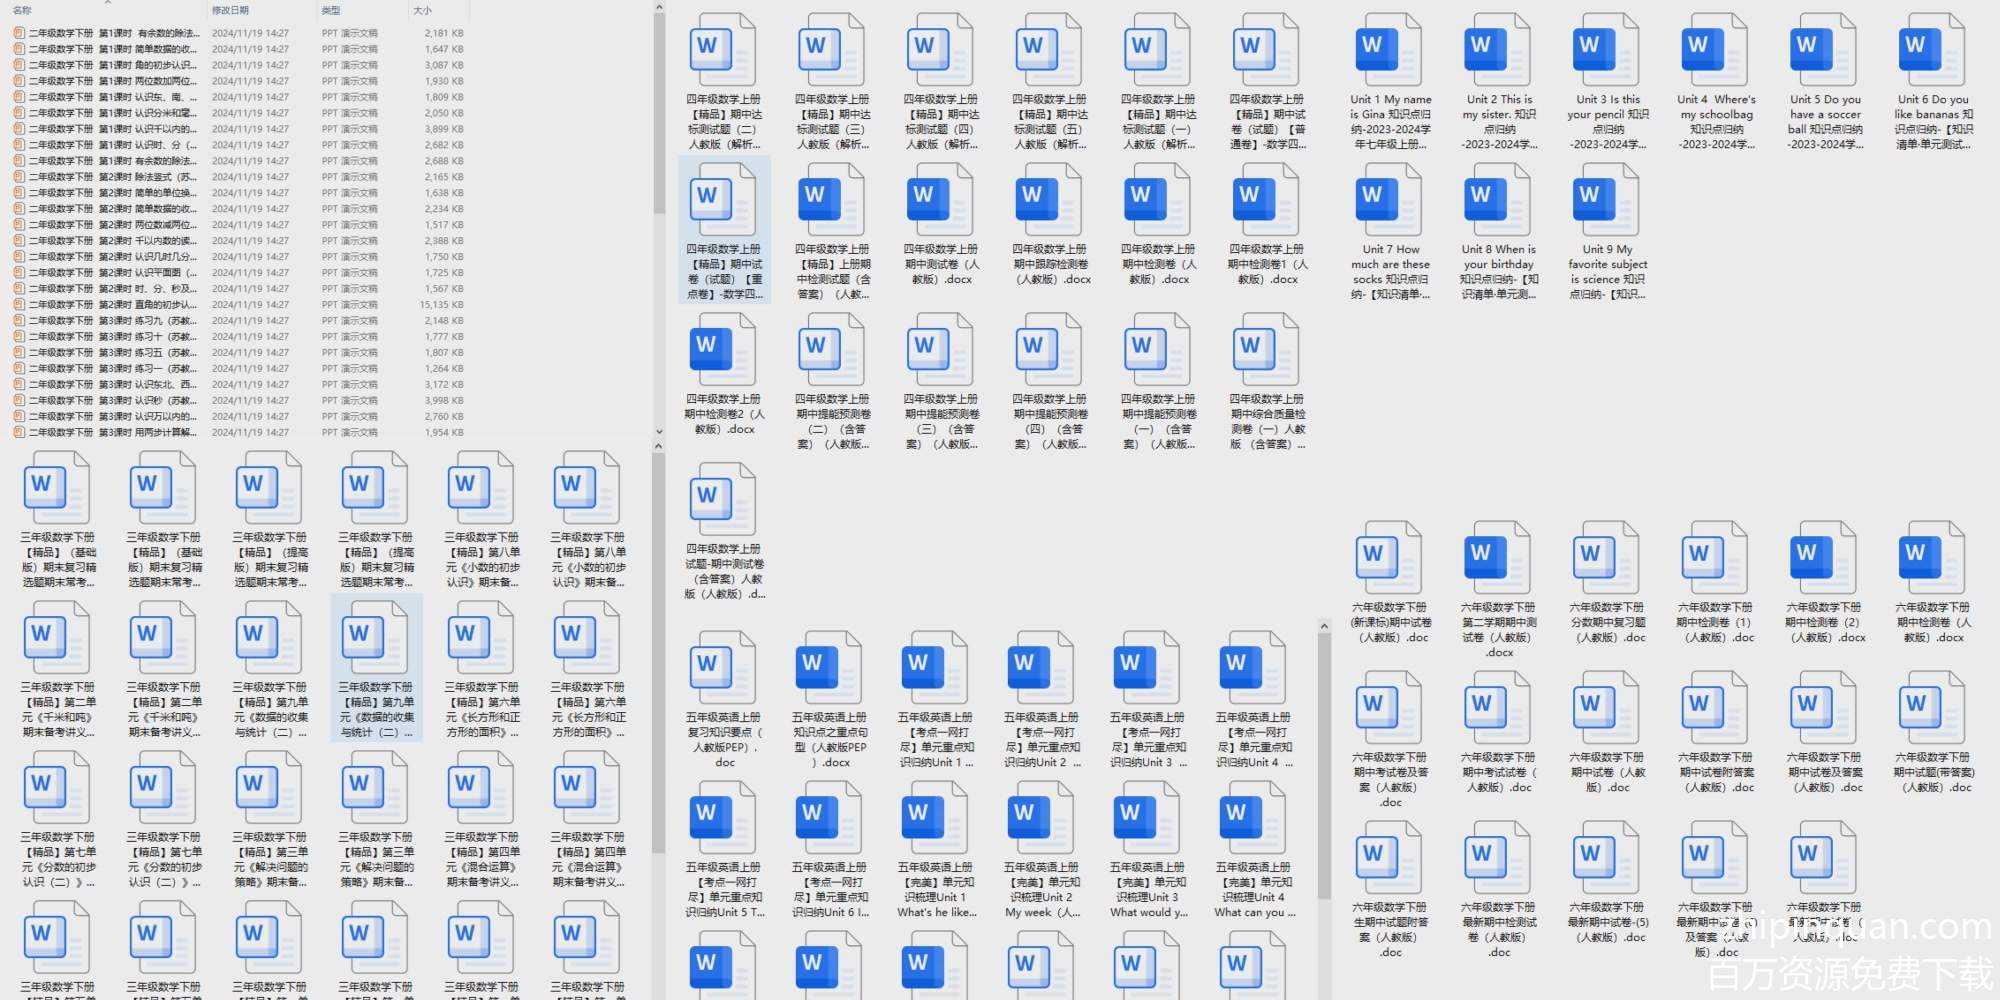Open the highlighted 四年级数学上册 期中试卷【重点卷】file
This screenshot has height=1000, width=2000.
click(x=724, y=232)
